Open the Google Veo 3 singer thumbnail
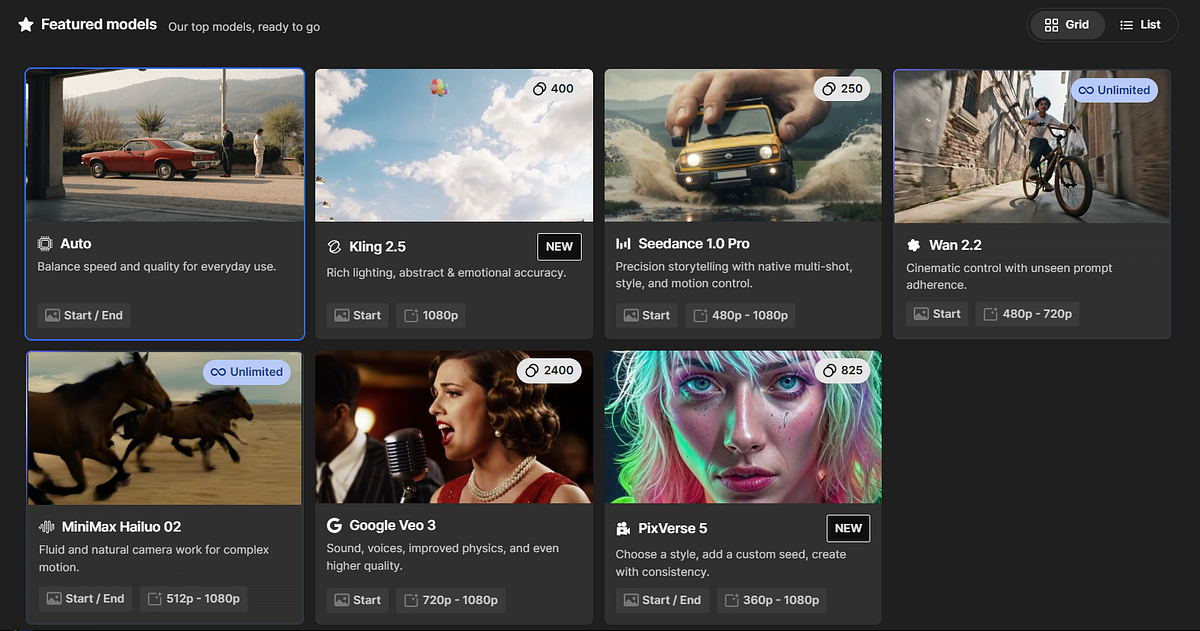This screenshot has height=631, width=1200. pos(454,427)
